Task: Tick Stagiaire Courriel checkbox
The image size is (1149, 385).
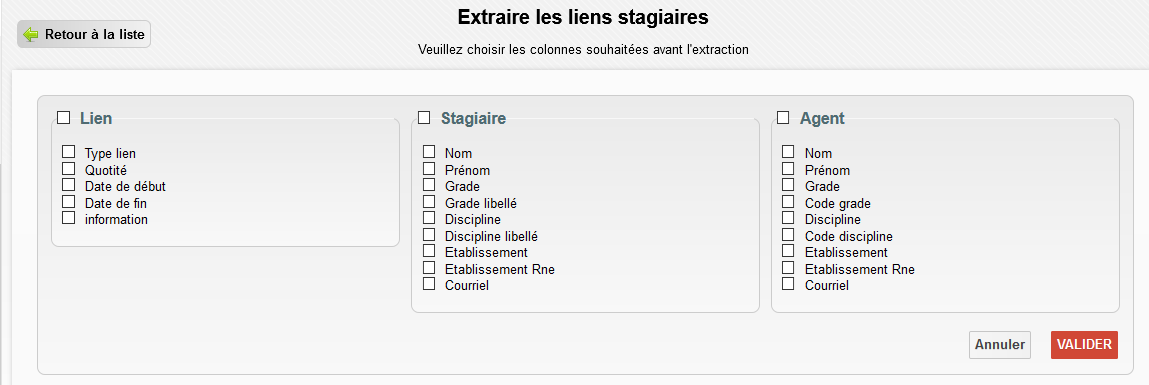Action: (429, 284)
